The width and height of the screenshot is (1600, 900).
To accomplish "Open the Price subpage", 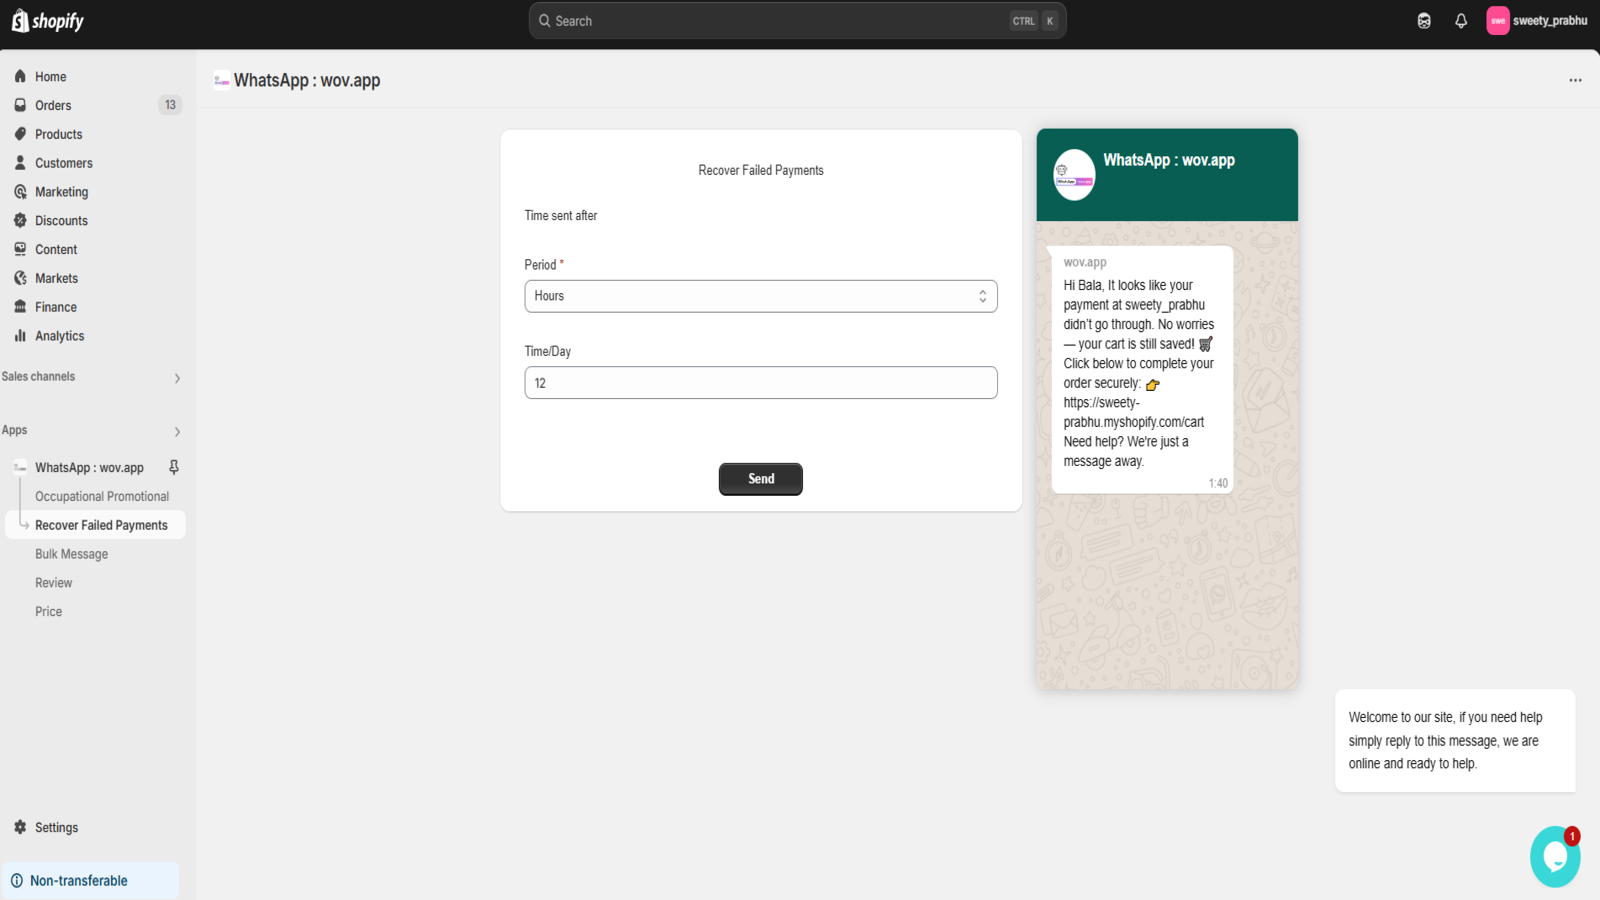I will (x=48, y=611).
